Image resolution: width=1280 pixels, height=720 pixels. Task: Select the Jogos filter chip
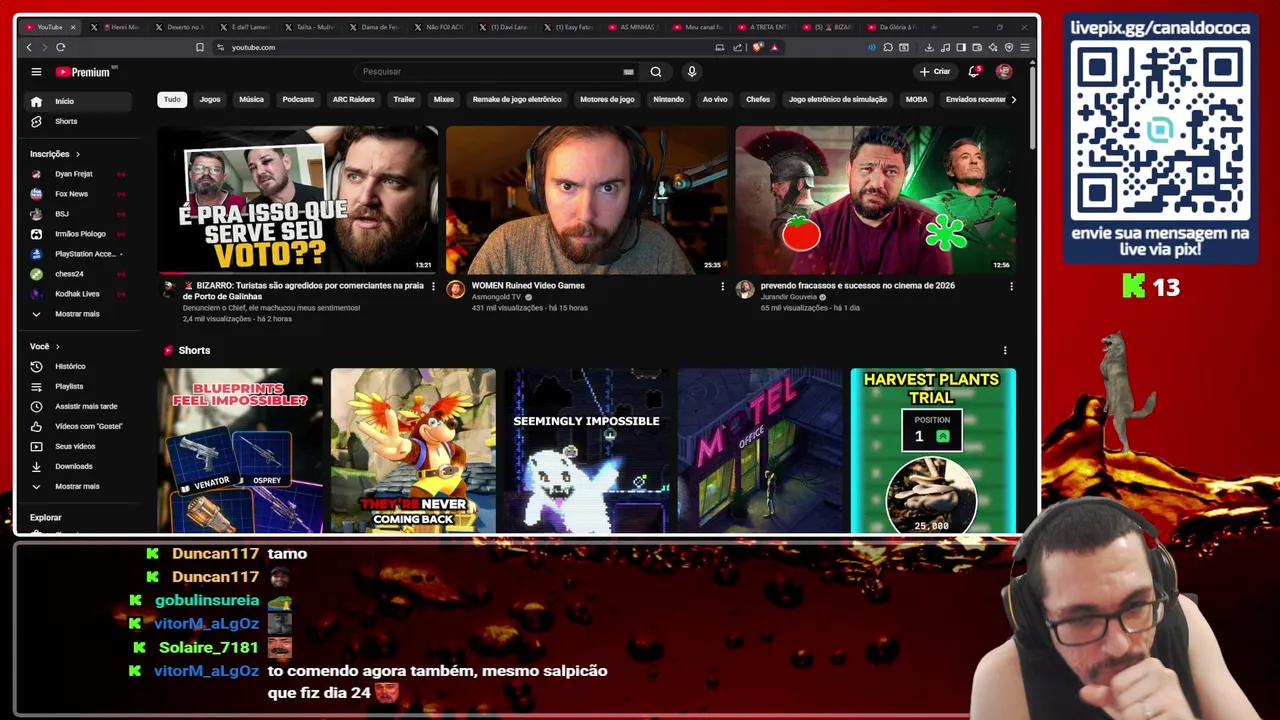[210, 99]
